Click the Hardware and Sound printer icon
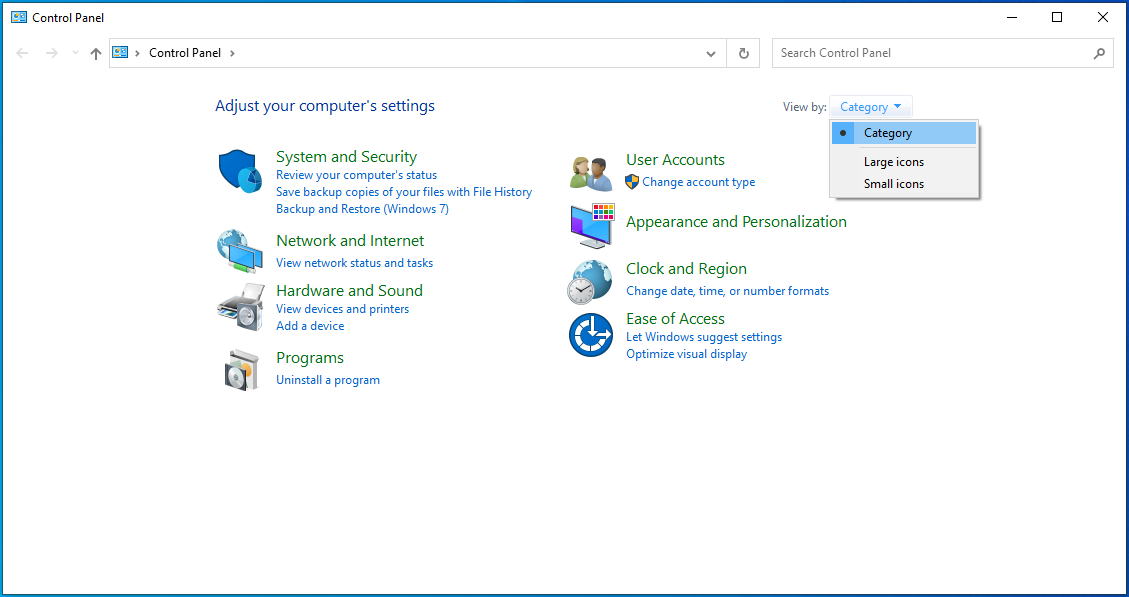The height and width of the screenshot is (597, 1129). pos(239,307)
